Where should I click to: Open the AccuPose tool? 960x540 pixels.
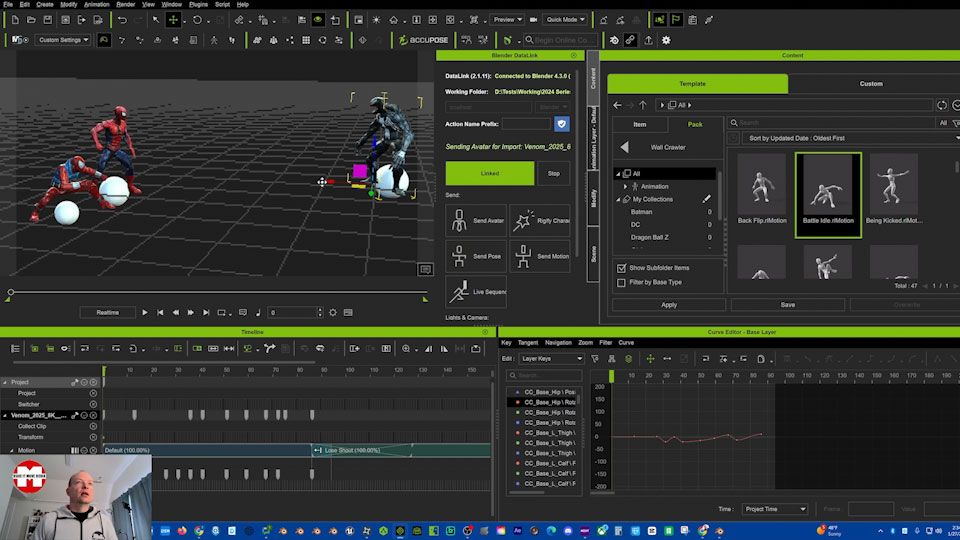424,40
